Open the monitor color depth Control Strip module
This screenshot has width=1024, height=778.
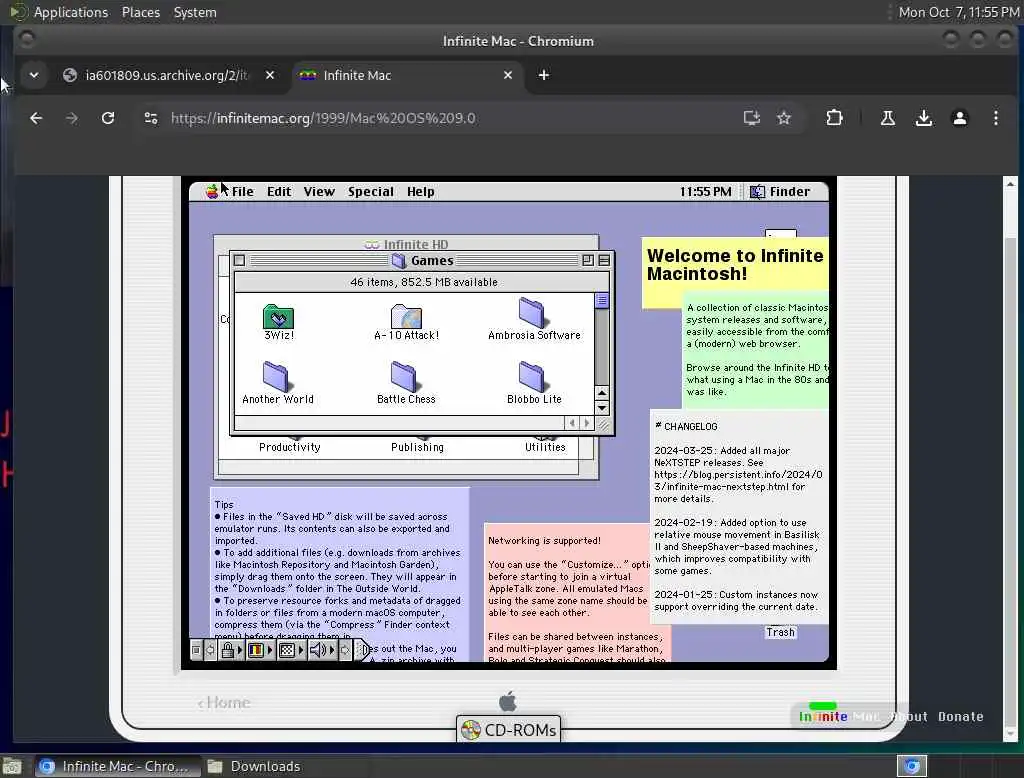[x=259, y=650]
